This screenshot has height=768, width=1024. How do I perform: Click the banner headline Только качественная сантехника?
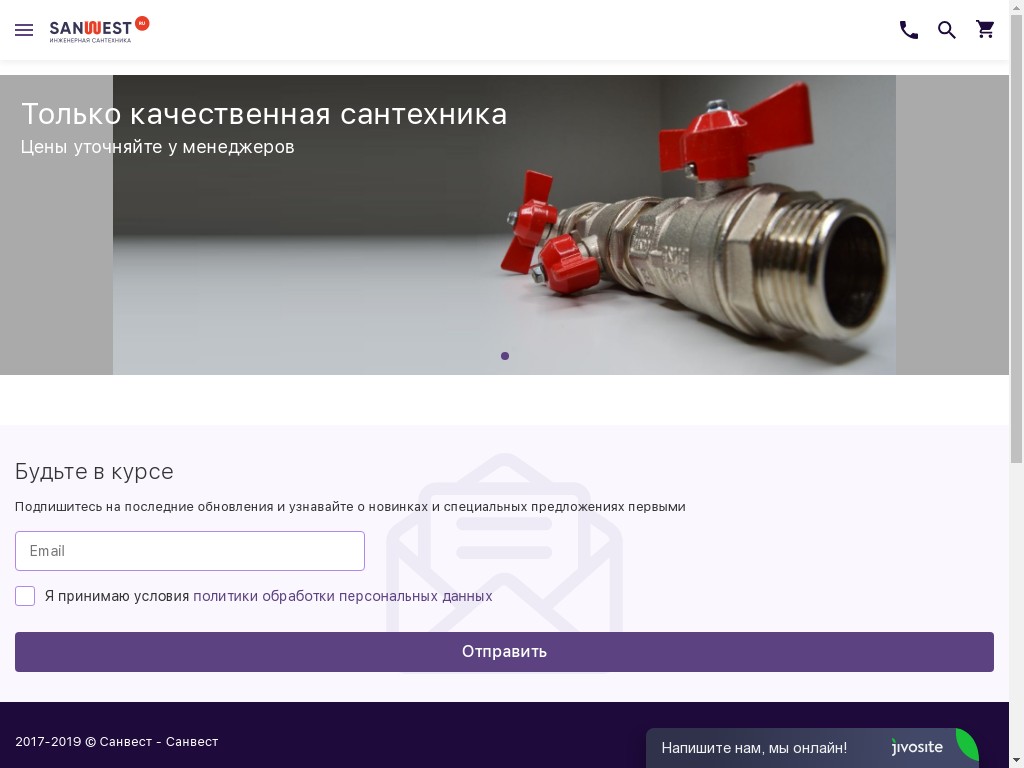264,114
